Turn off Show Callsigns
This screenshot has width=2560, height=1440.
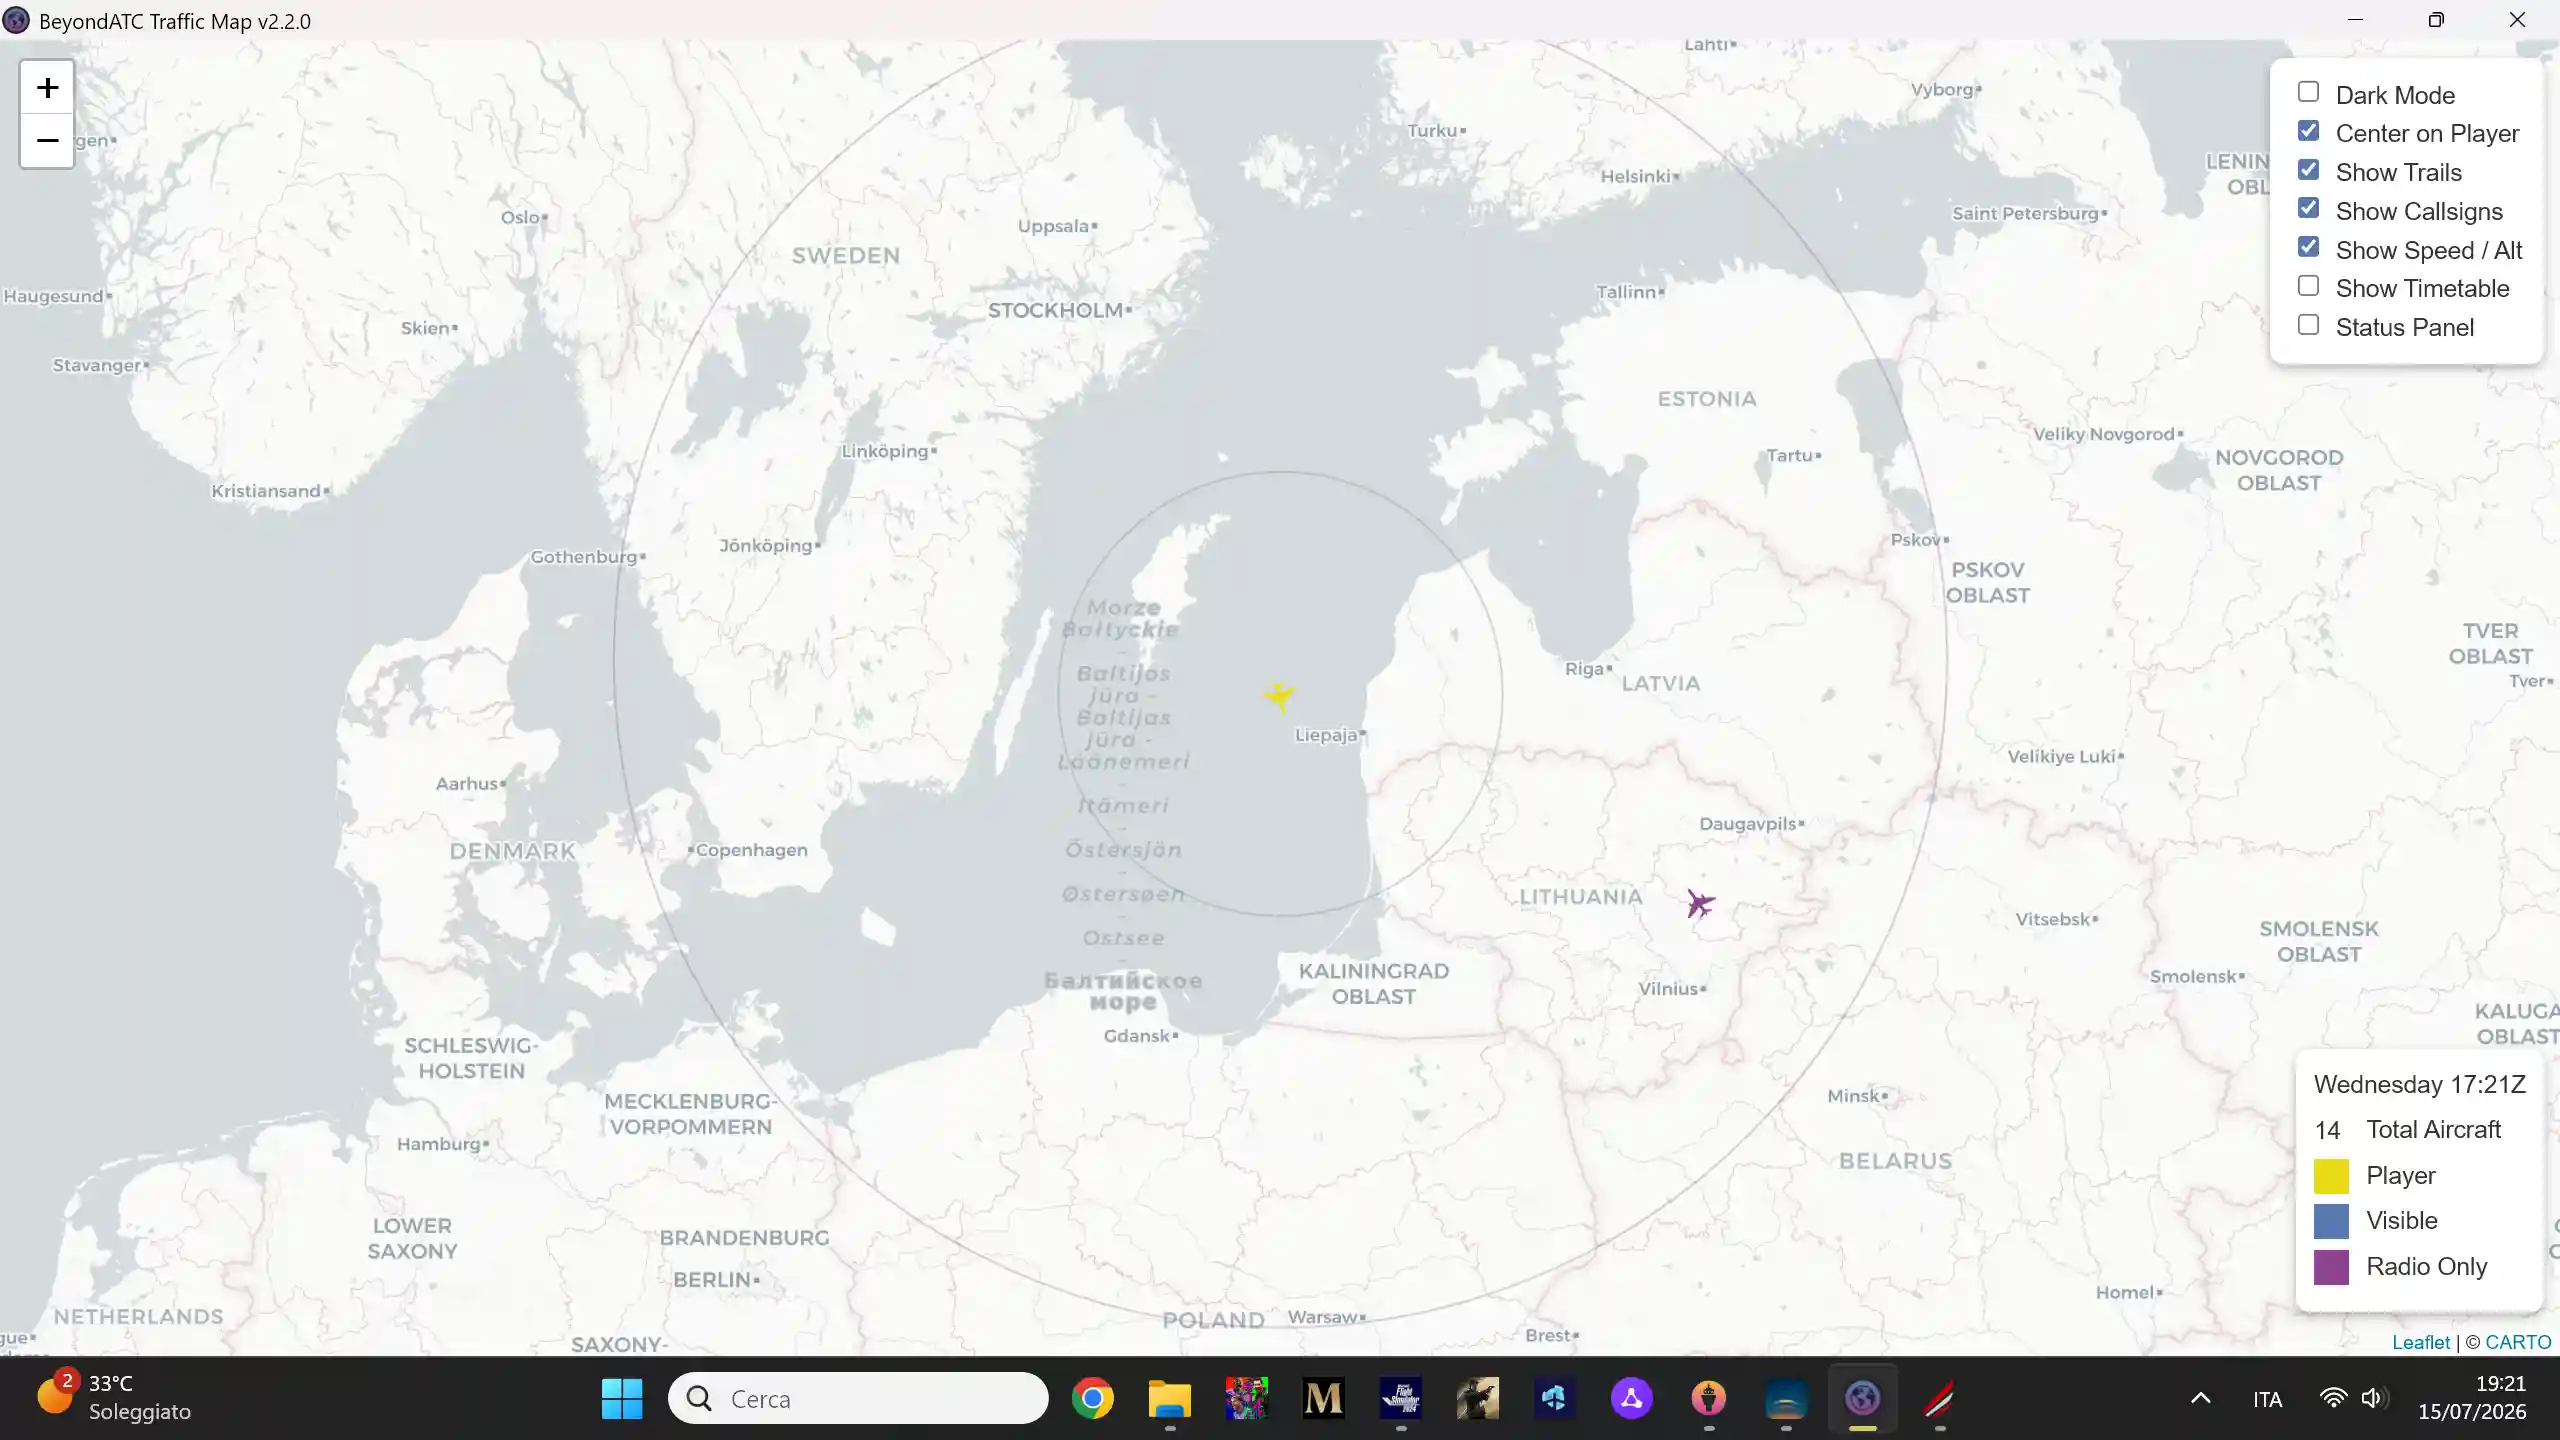click(2308, 208)
